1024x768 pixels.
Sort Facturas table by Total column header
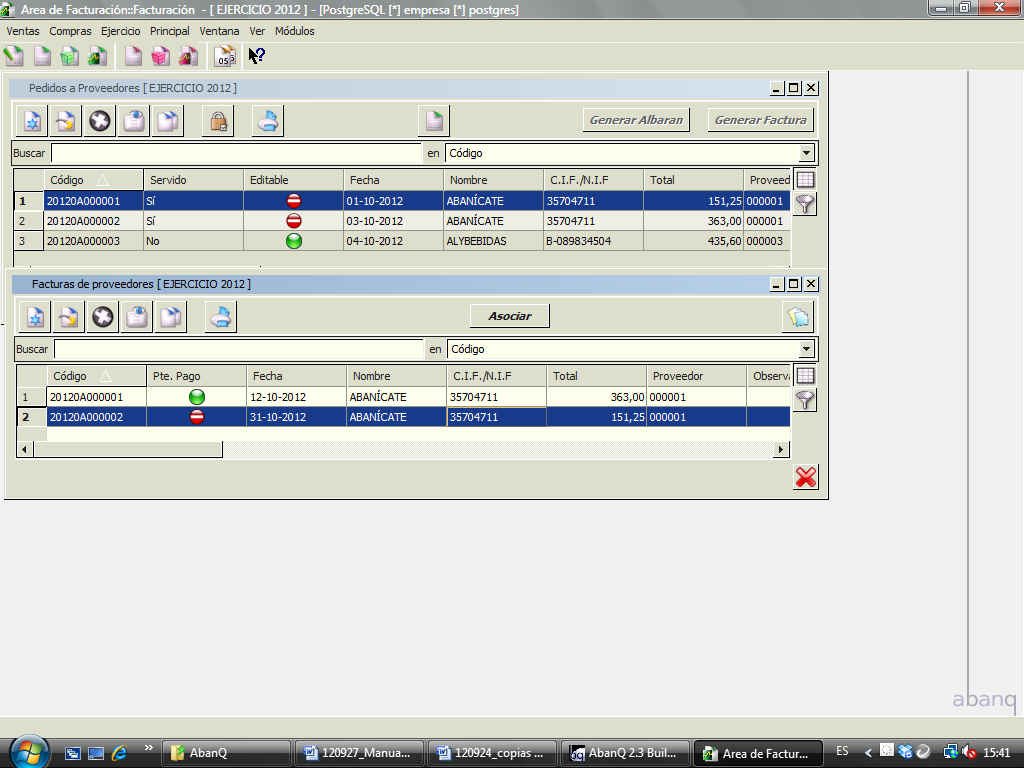pyautogui.click(x=596, y=376)
